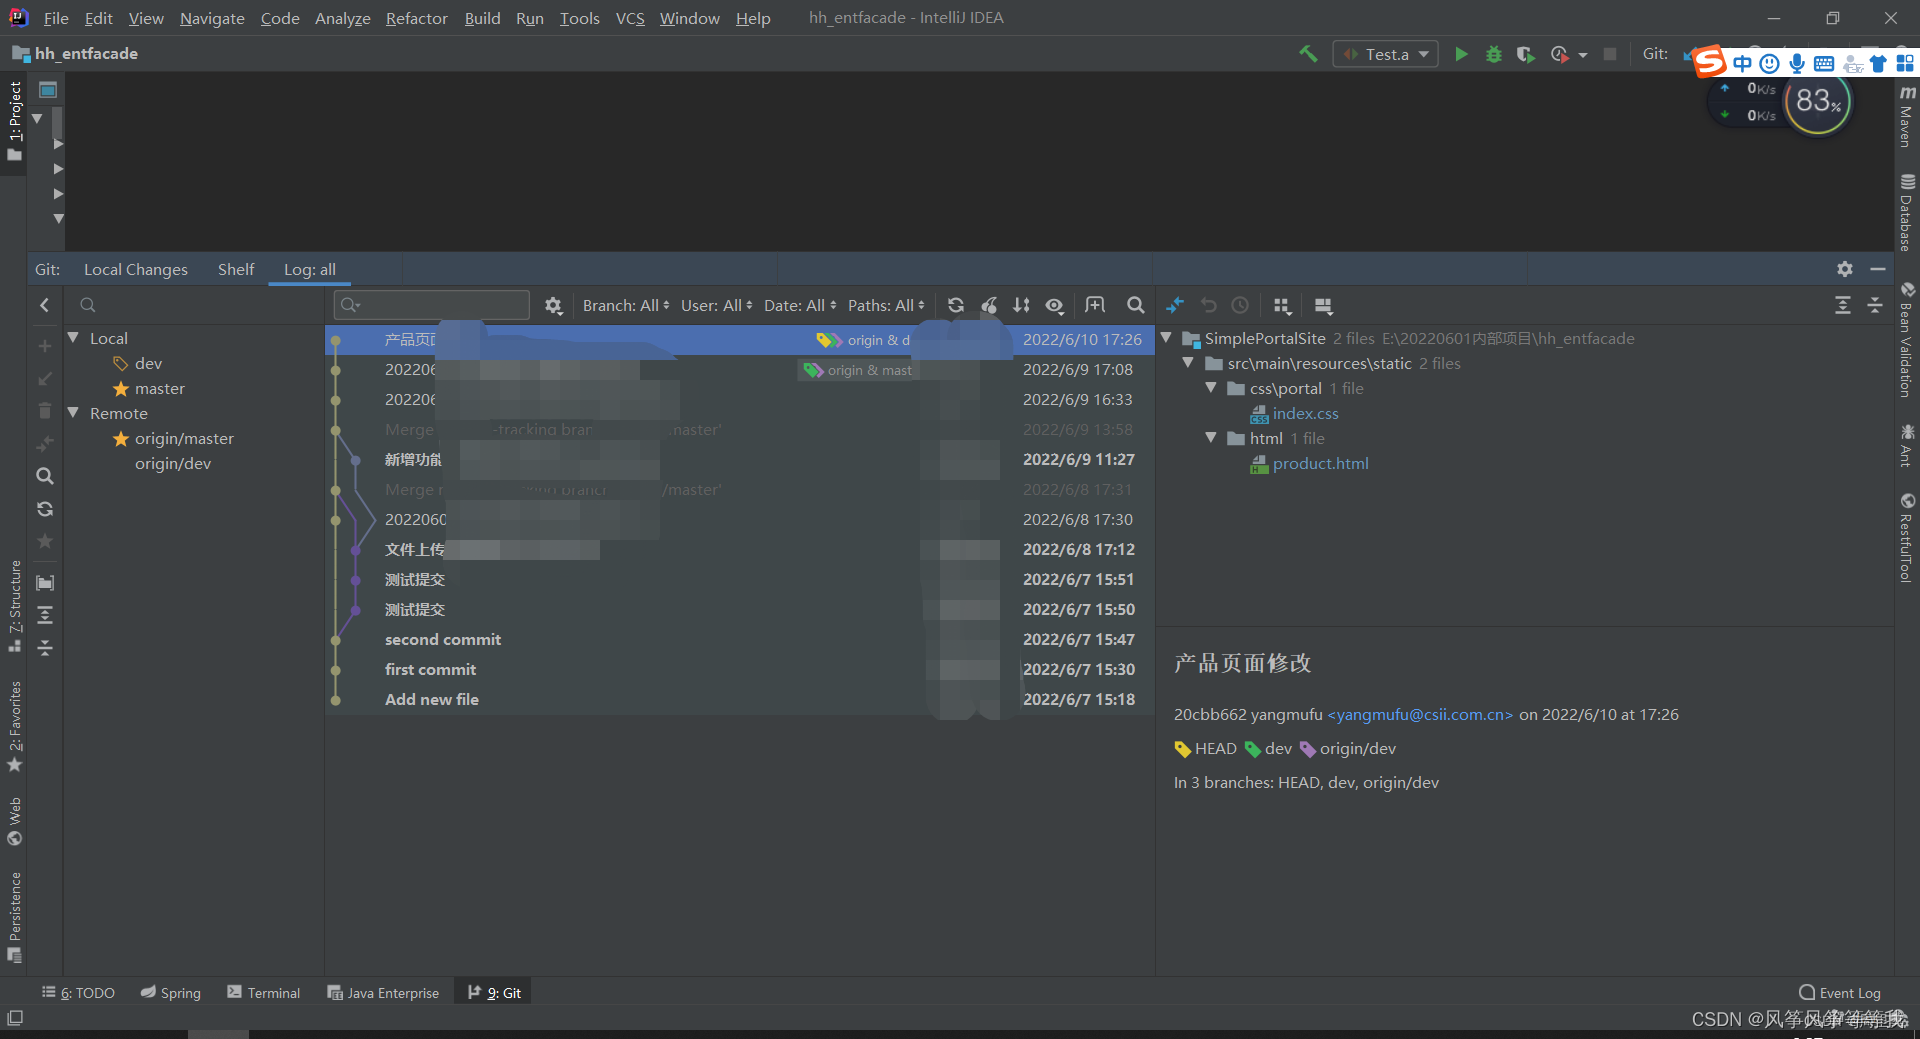The image size is (1920, 1039).
Task: Toggle the Favorites tool window
Action: click(x=14, y=727)
